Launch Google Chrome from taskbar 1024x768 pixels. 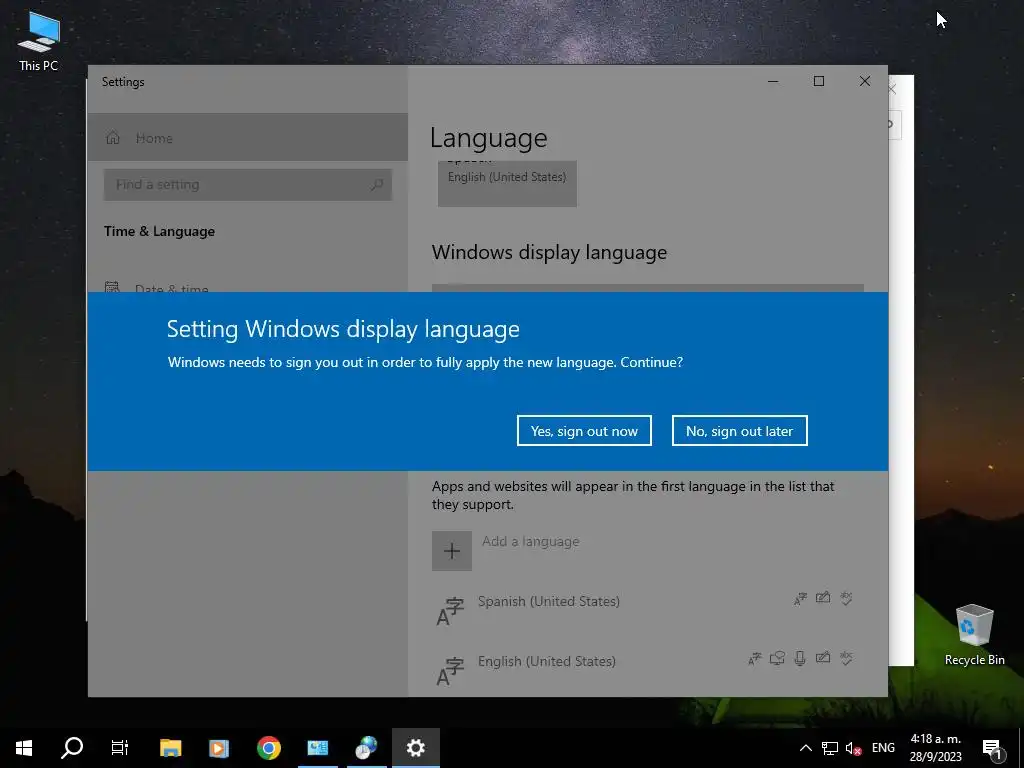[x=268, y=748]
